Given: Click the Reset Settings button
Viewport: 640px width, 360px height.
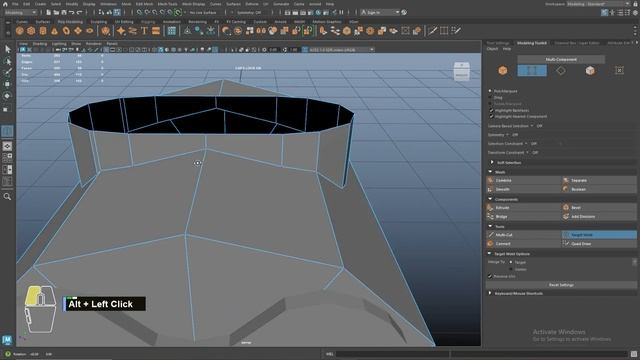Looking at the screenshot, I should (x=561, y=285).
